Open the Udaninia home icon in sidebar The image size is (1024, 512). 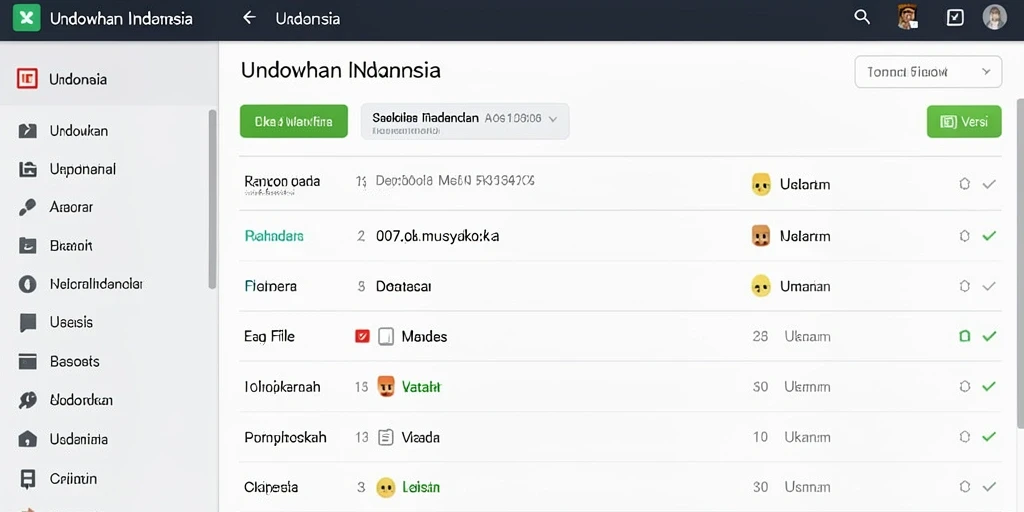[27, 439]
